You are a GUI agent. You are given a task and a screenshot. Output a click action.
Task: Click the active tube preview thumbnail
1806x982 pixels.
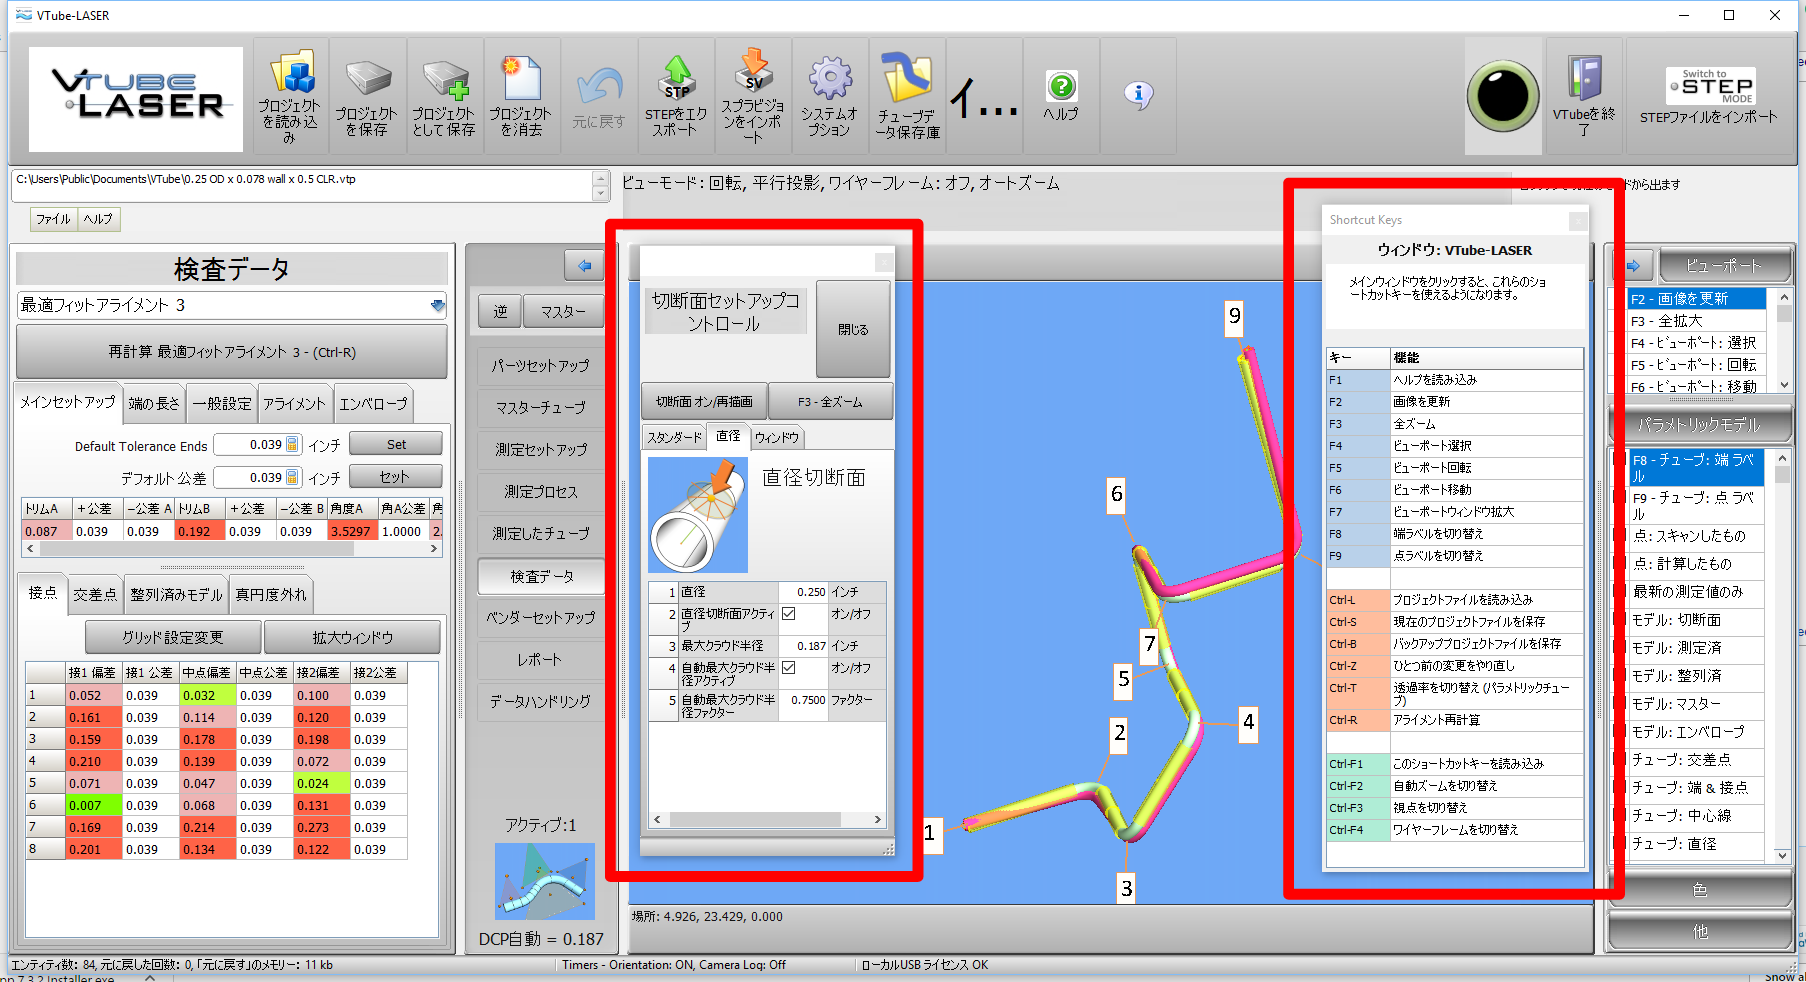[x=544, y=881]
